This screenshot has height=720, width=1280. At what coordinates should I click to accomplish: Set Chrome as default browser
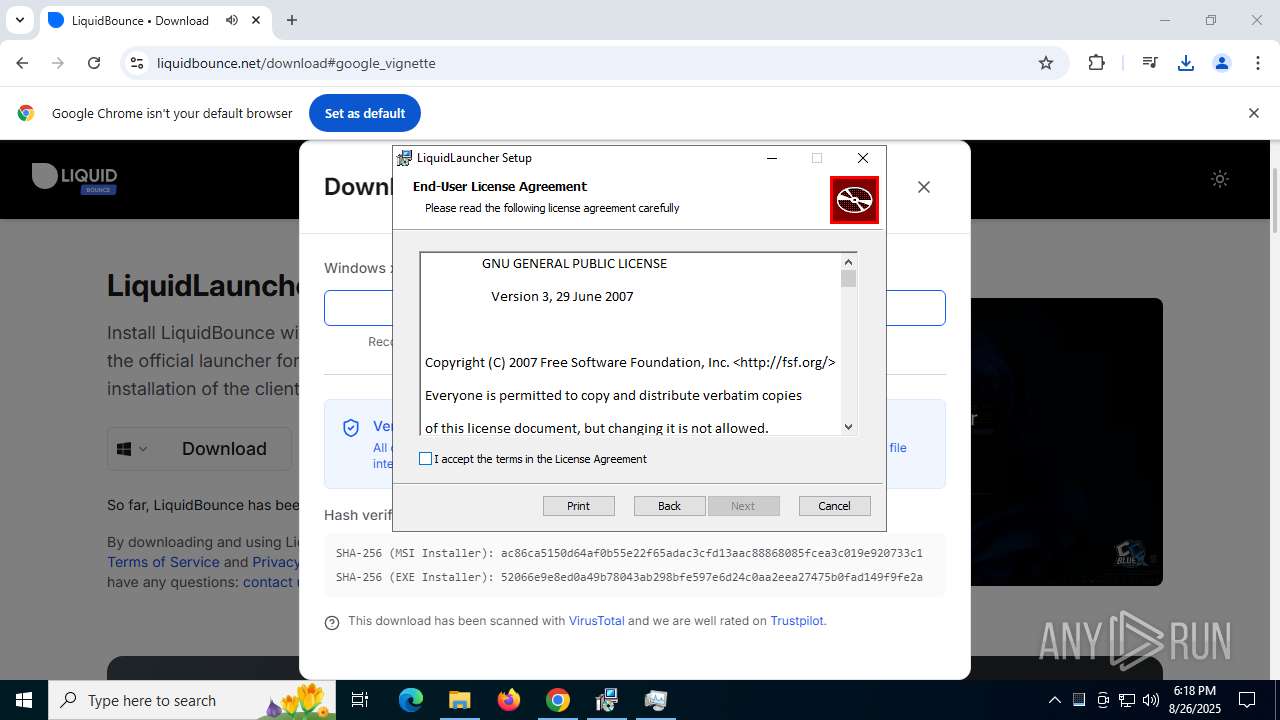point(365,113)
